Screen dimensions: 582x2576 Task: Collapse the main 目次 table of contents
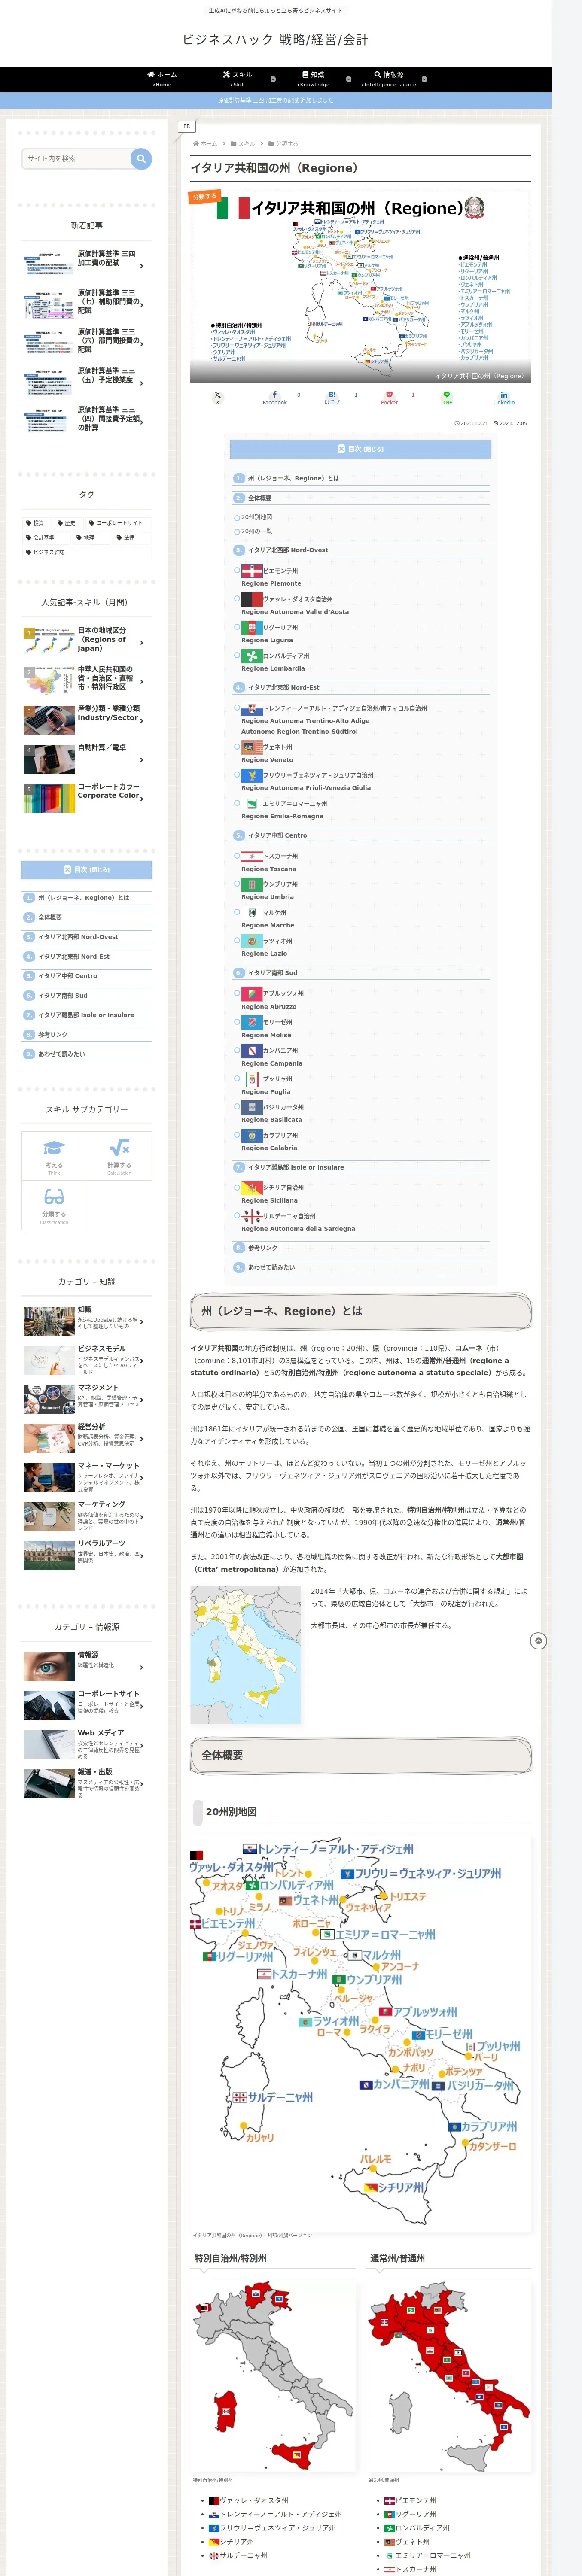pyautogui.click(x=361, y=449)
